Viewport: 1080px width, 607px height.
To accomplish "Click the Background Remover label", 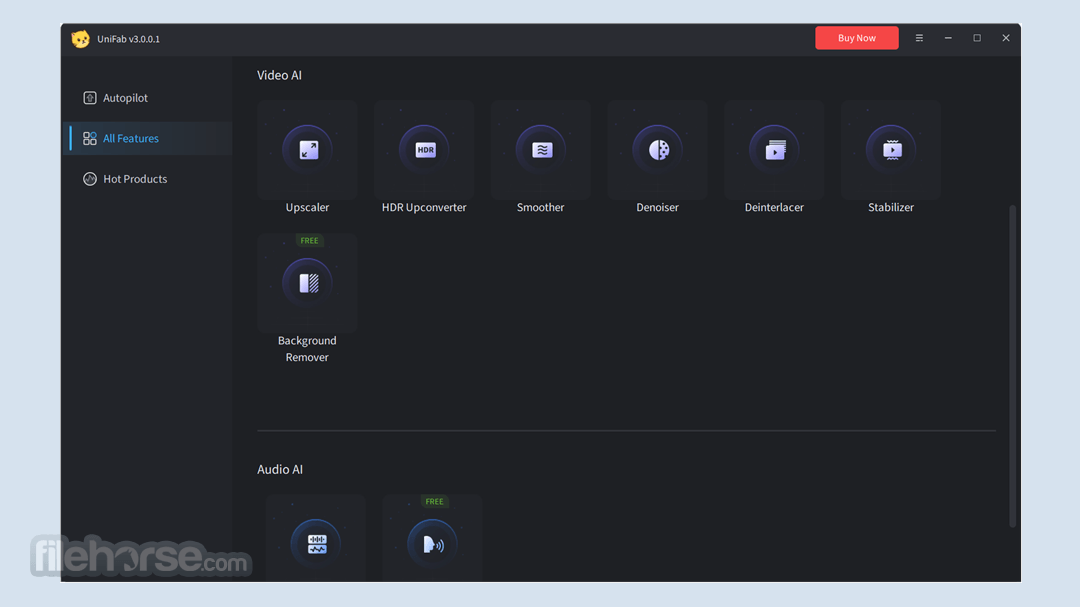I will pos(307,349).
